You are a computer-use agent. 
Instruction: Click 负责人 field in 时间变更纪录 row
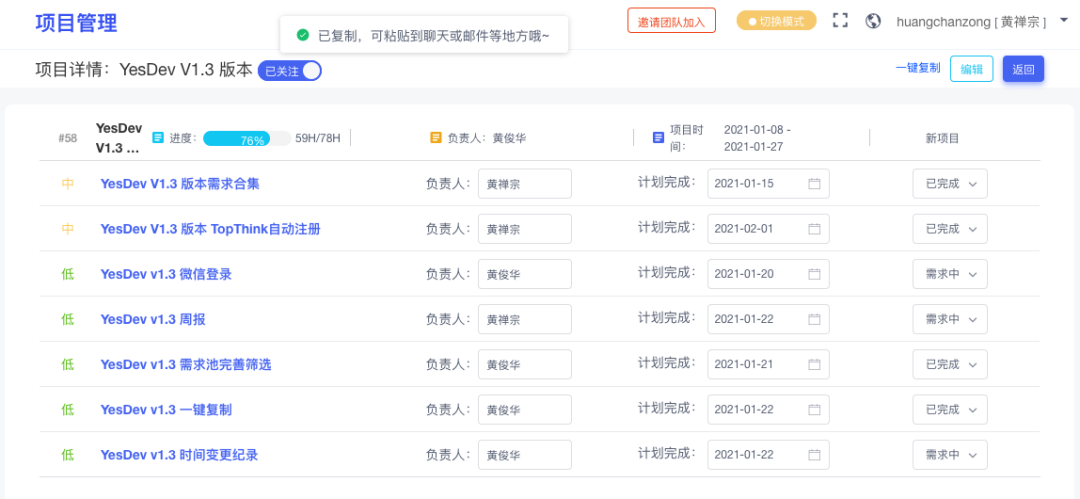pyautogui.click(x=525, y=455)
